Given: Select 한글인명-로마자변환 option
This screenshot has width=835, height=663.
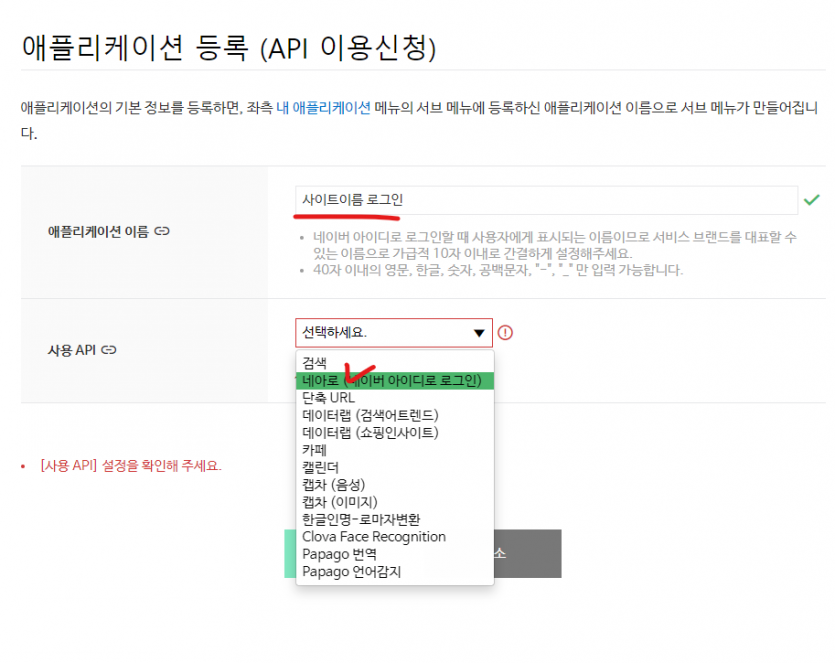Looking at the screenshot, I should click(x=361, y=519).
